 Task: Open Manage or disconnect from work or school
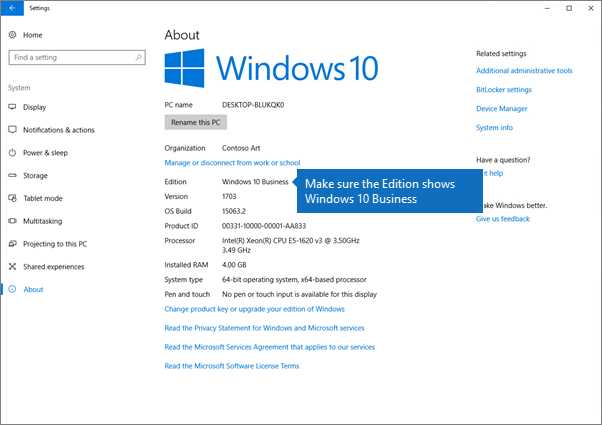click(x=232, y=163)
